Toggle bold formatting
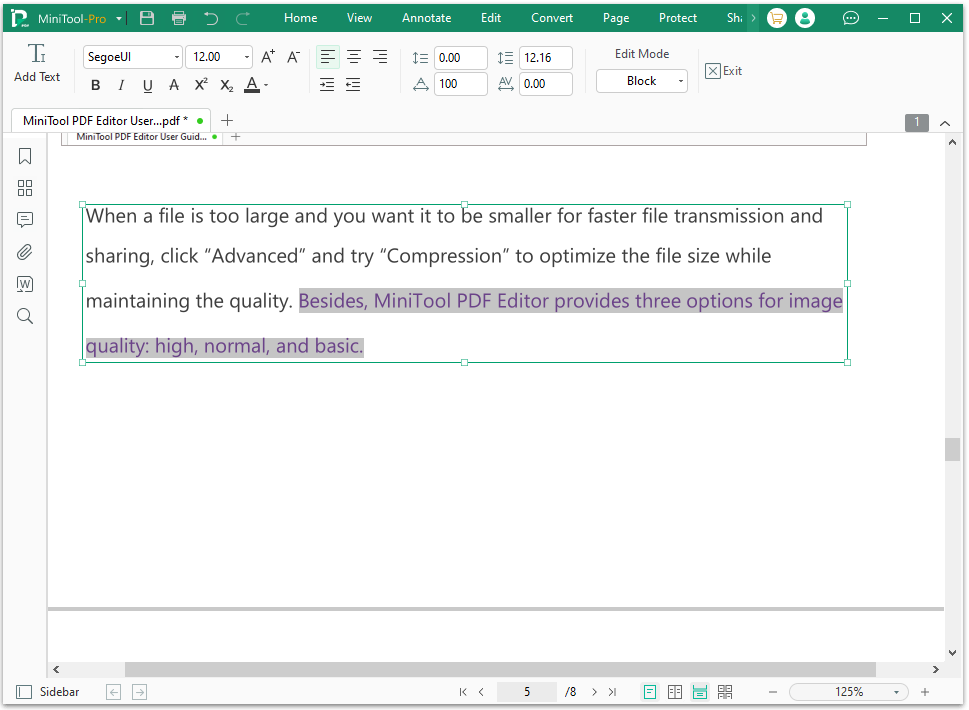 click(95, 85)
